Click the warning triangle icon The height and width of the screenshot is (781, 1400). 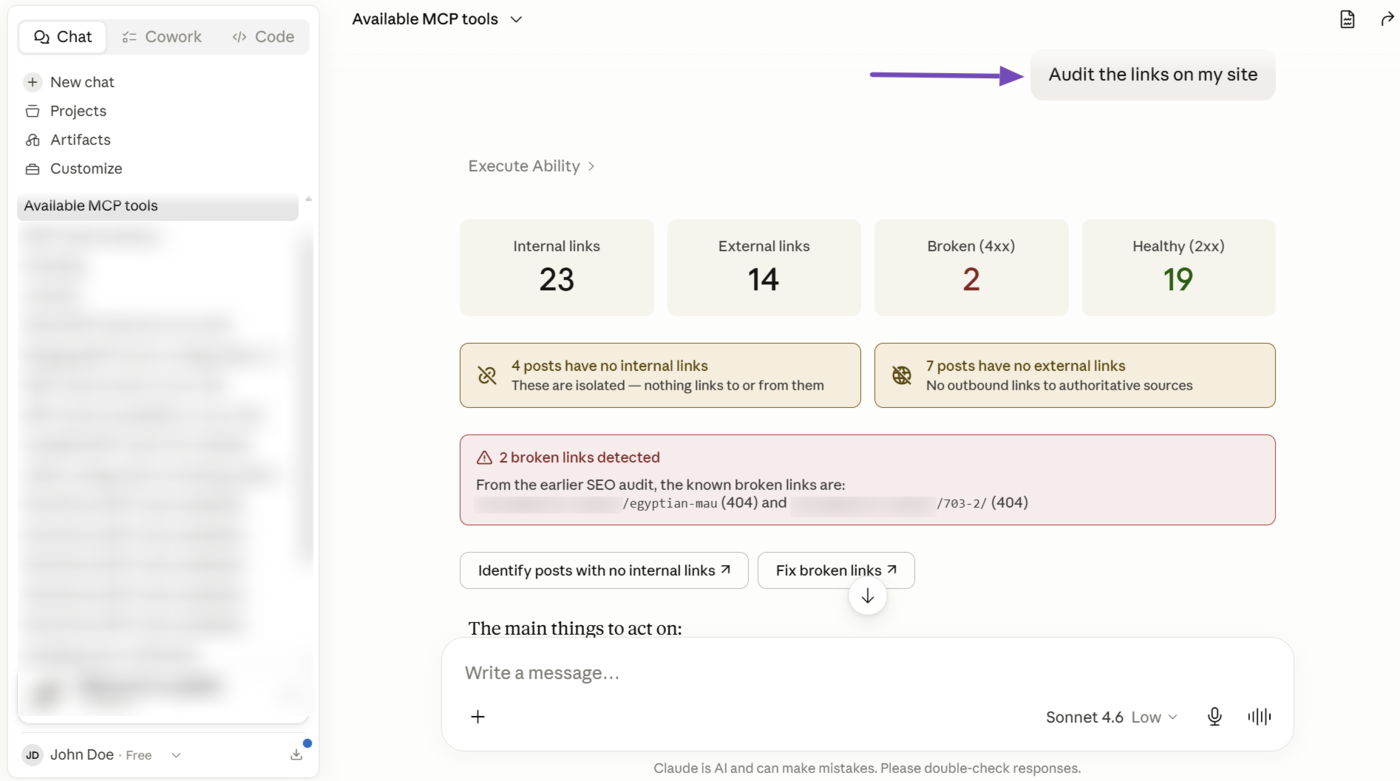[484, 458]
